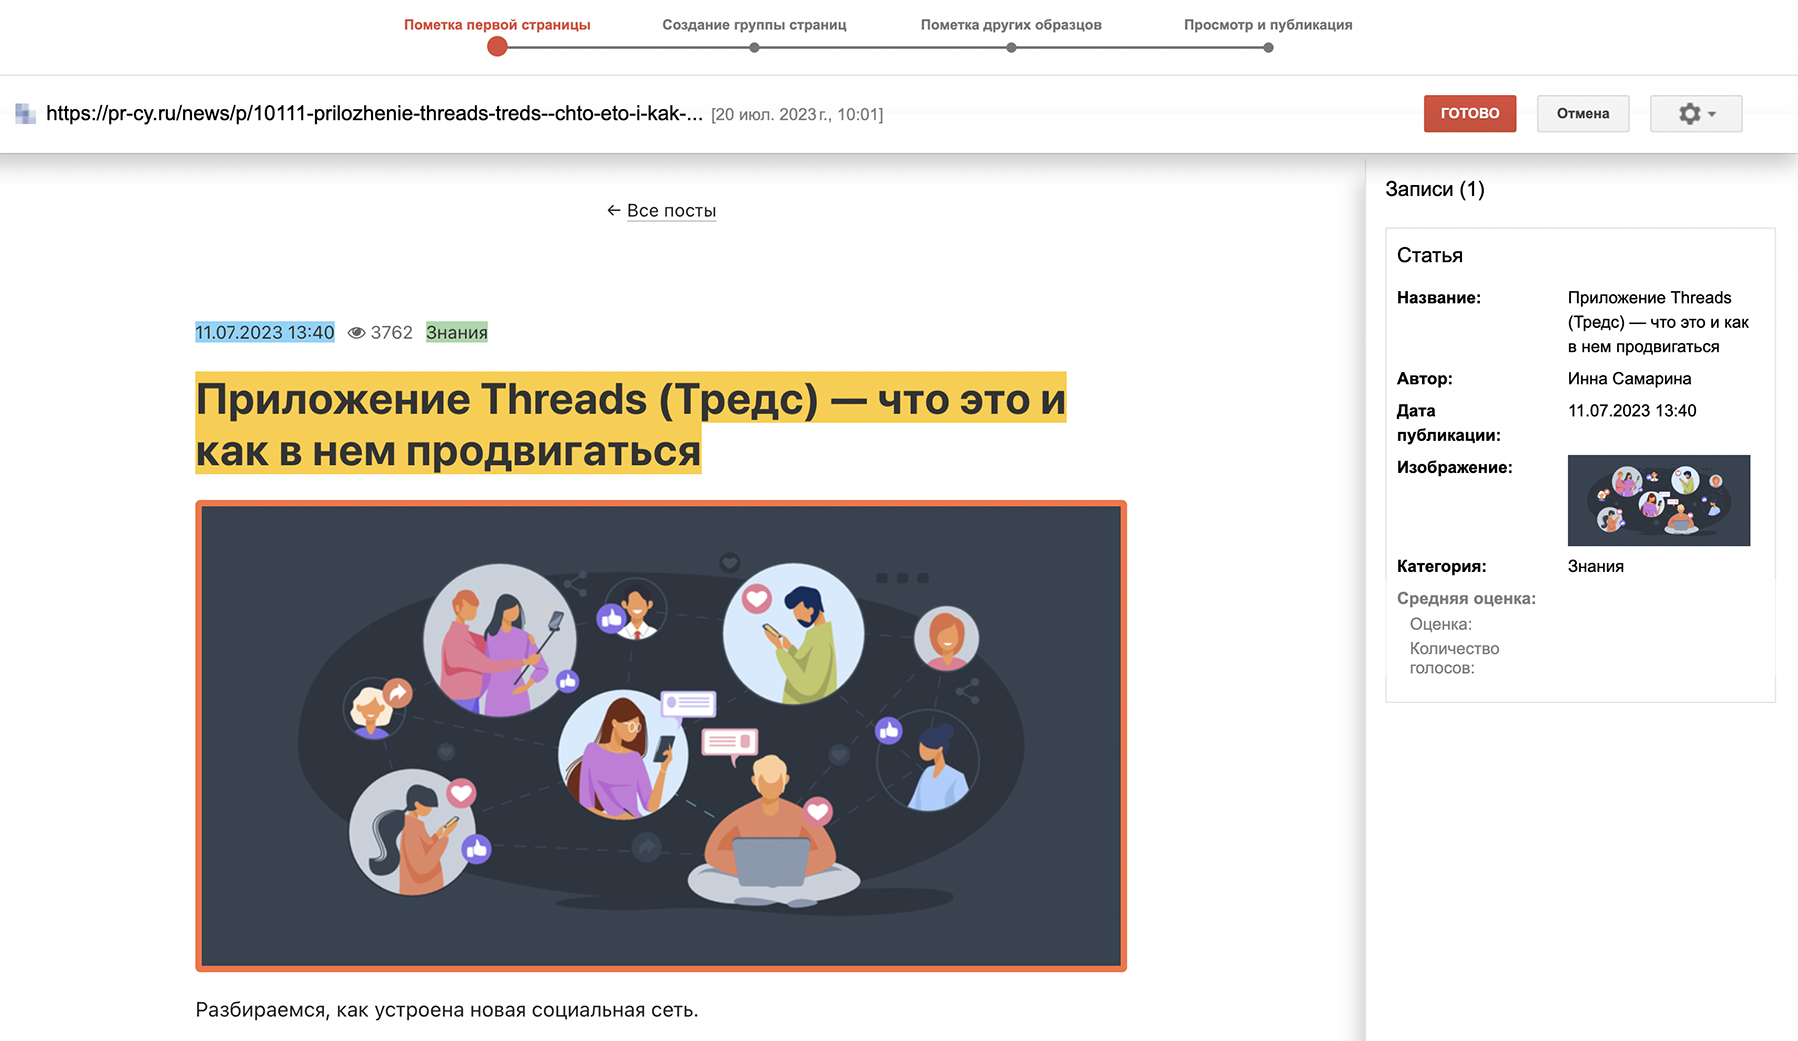
Task: Click the Количество голосов field
Action: coord(1453,658)
